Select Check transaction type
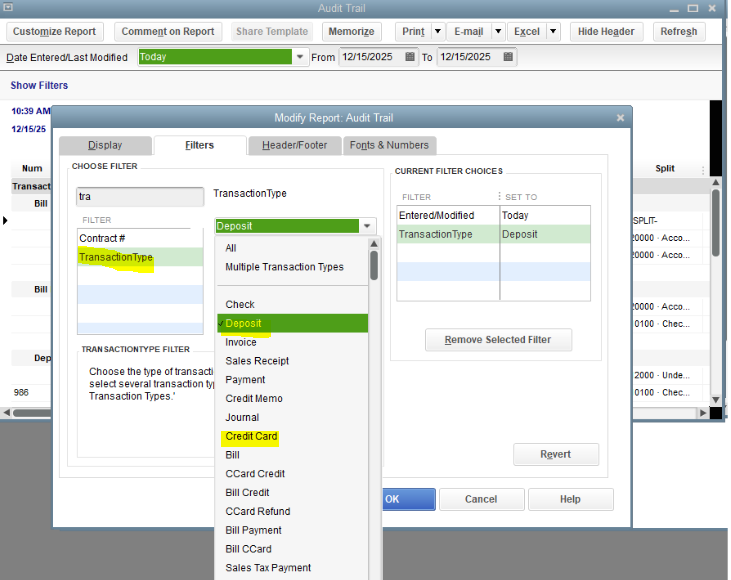Screen dimensions: 731x580 (292, 304)
